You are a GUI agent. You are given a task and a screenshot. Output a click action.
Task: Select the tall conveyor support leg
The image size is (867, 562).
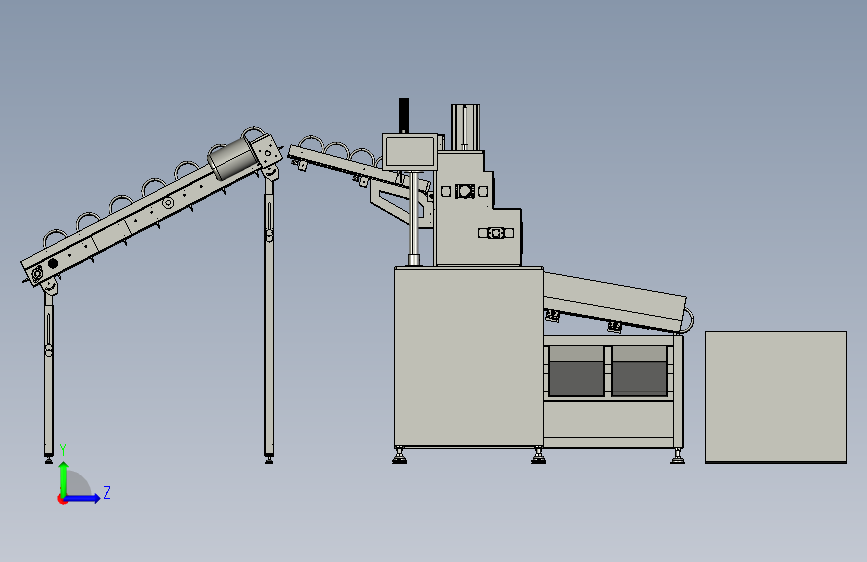tap(269, 318)
